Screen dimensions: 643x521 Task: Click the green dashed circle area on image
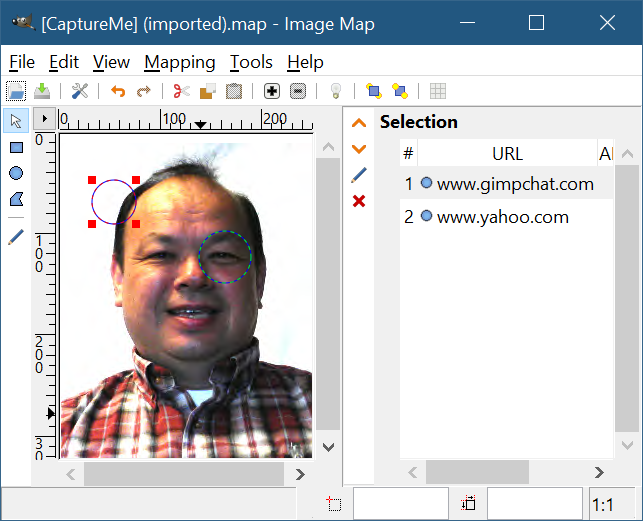[225, 257]
